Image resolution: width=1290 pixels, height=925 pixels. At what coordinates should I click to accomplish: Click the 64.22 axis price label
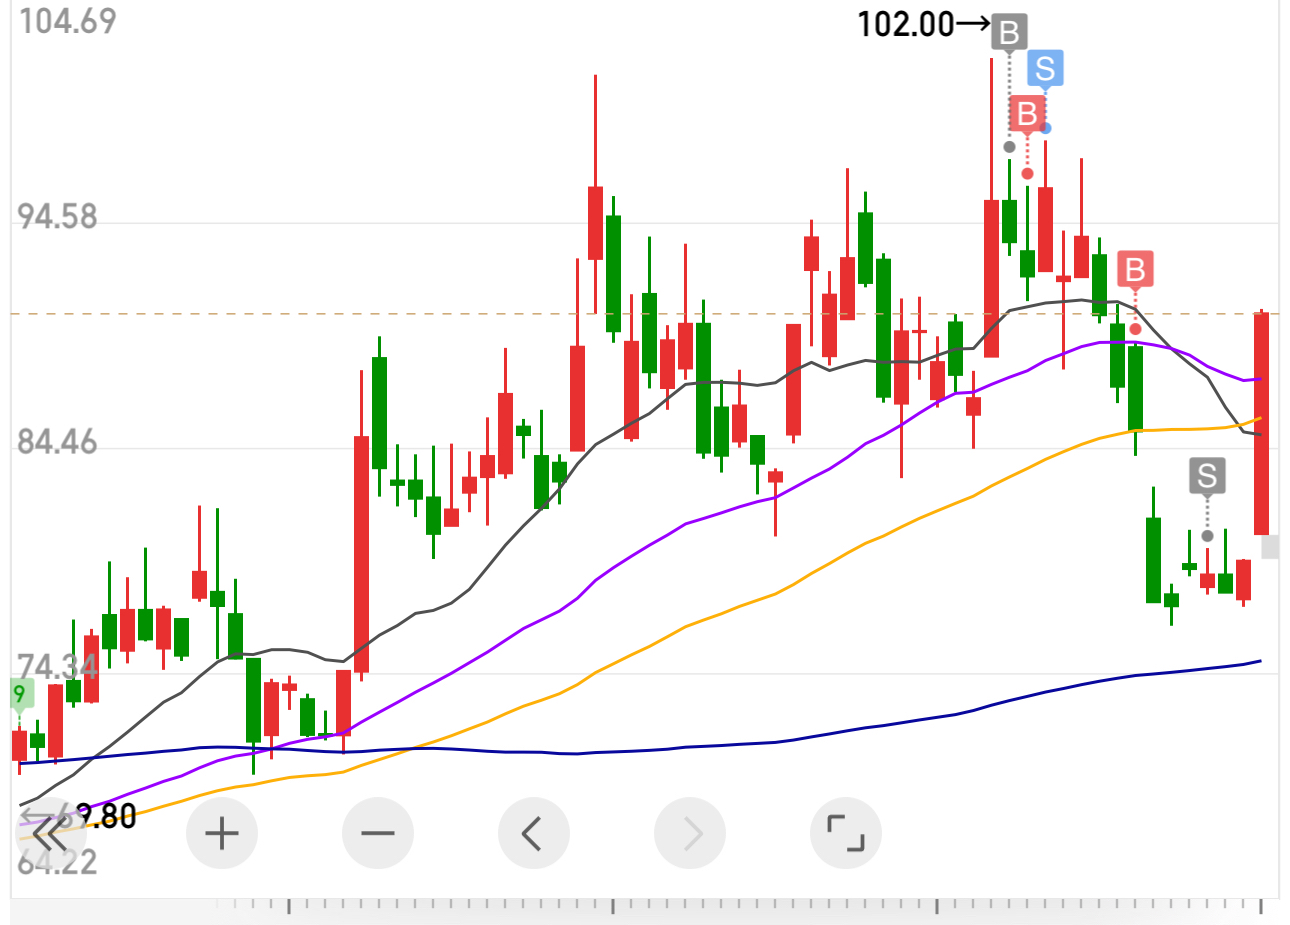[58, 862]
